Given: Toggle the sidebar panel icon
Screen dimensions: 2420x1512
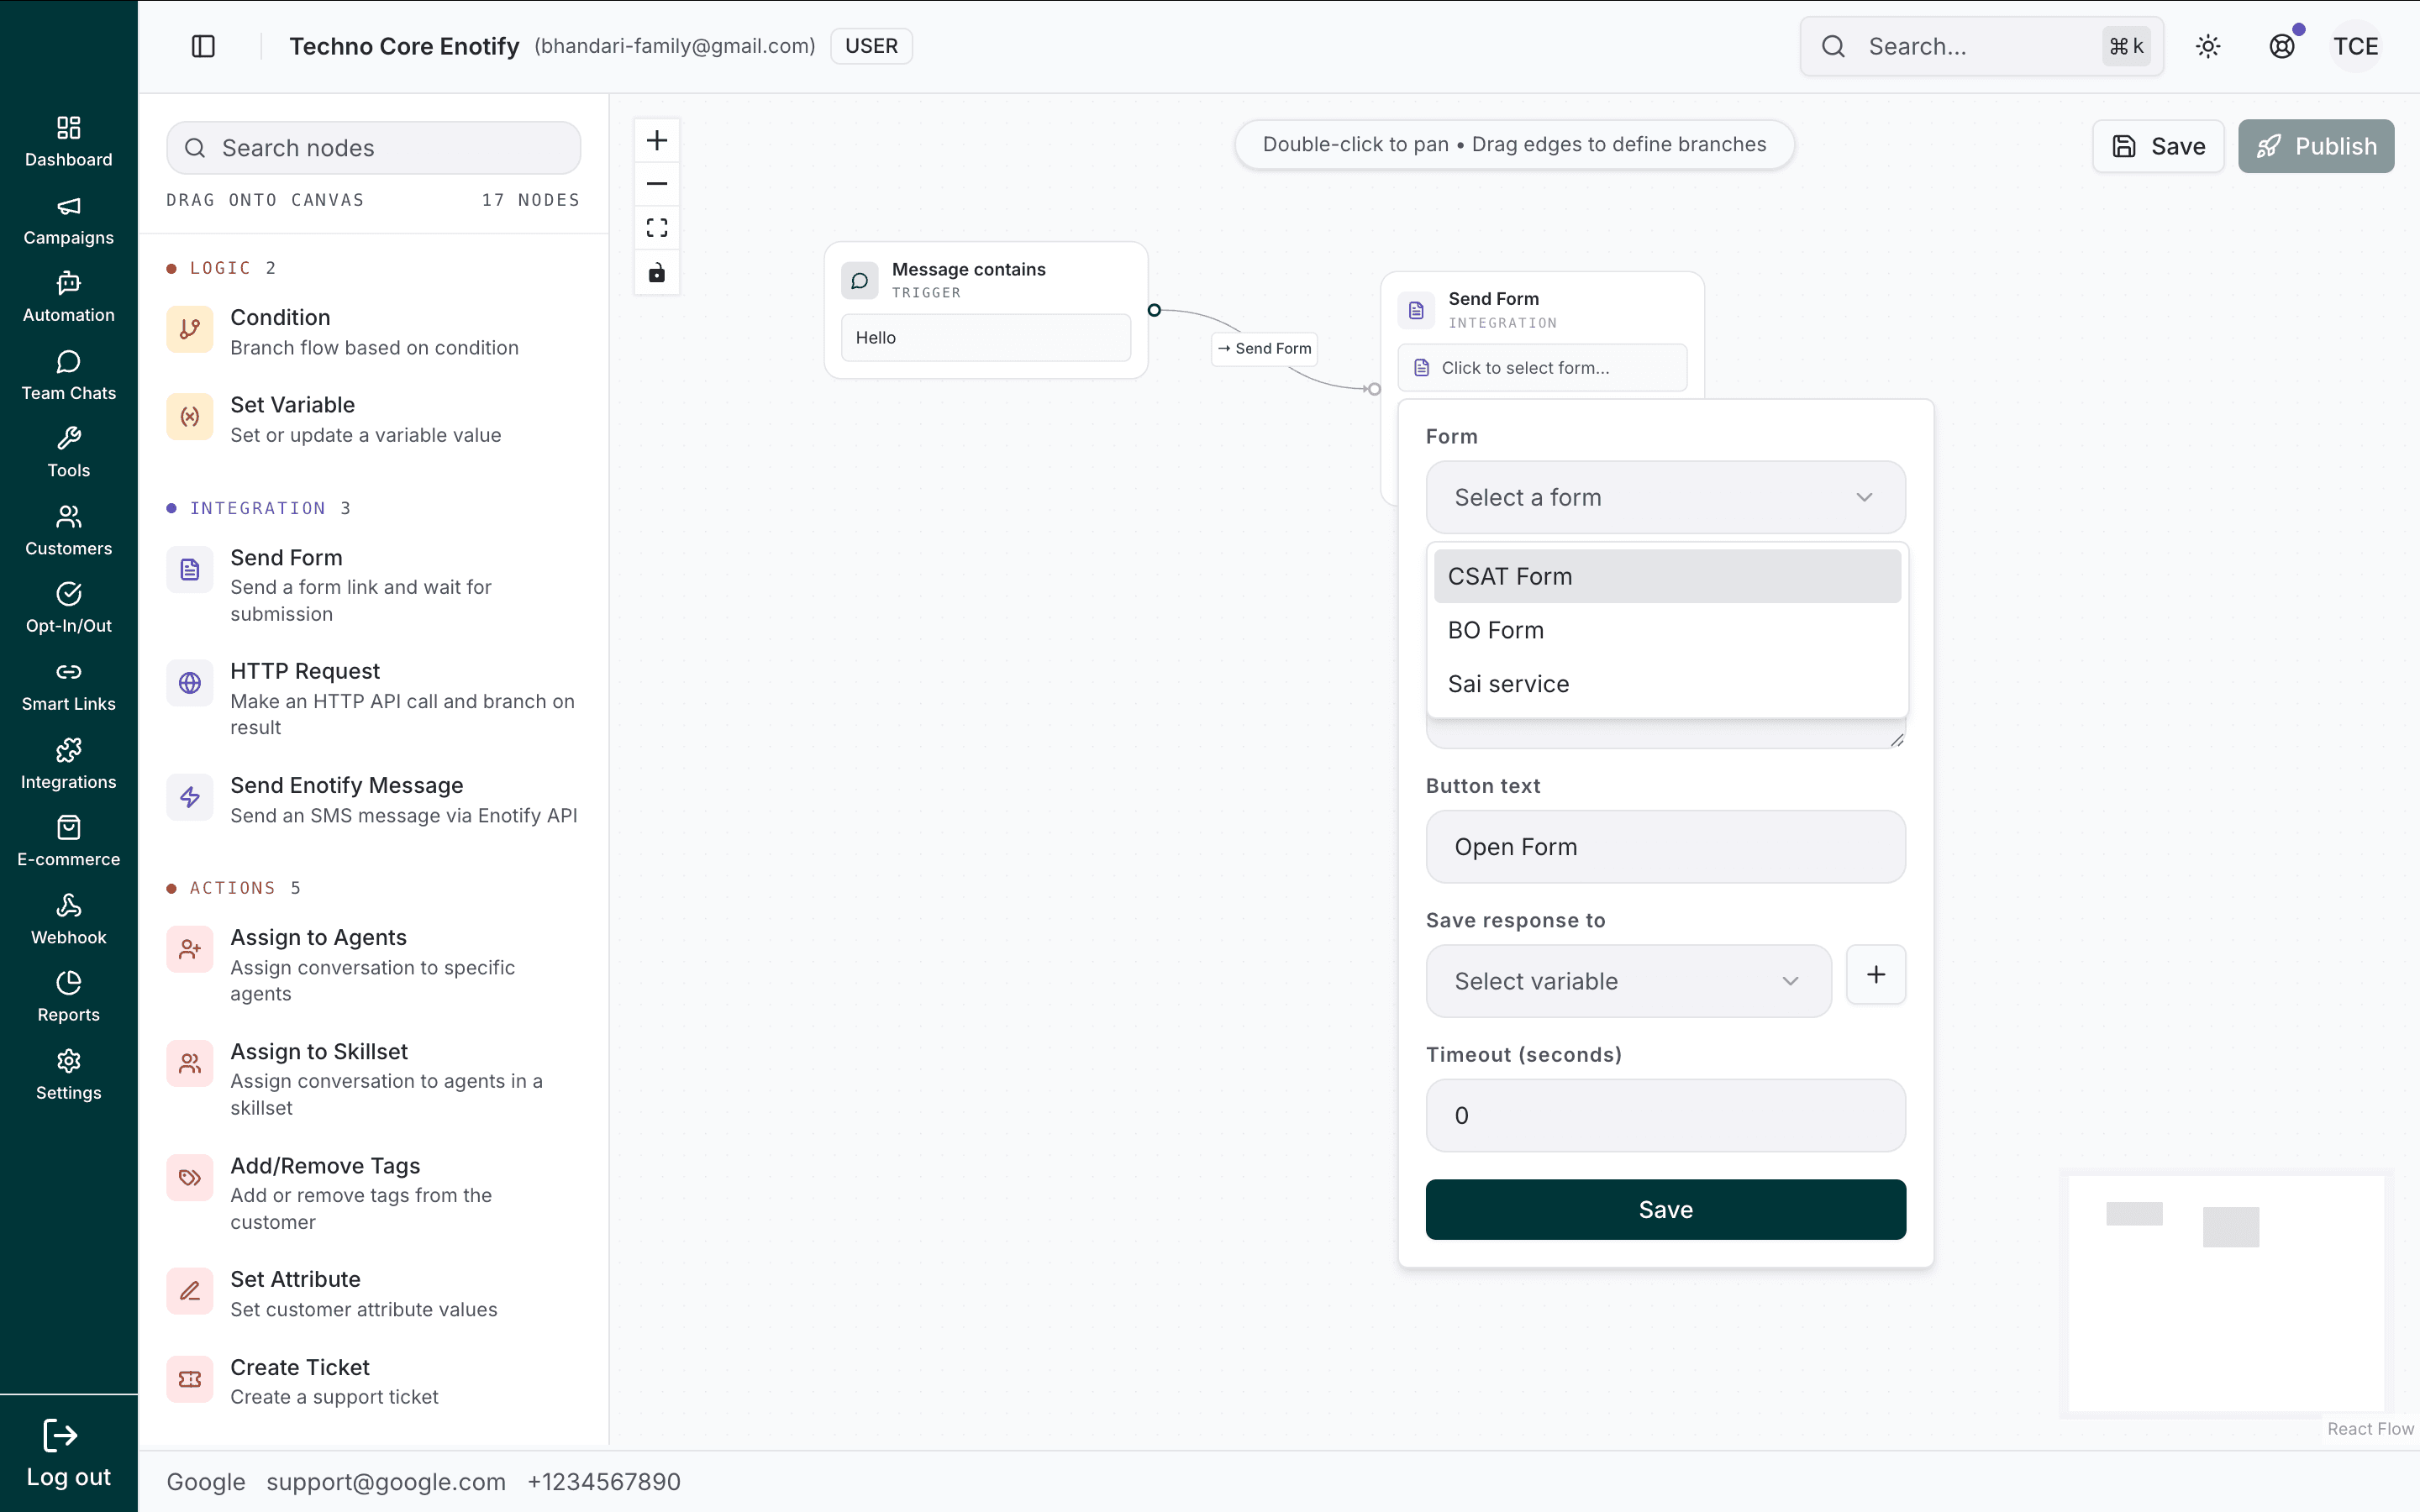Looking at the screenshot, I should [203, 46].
